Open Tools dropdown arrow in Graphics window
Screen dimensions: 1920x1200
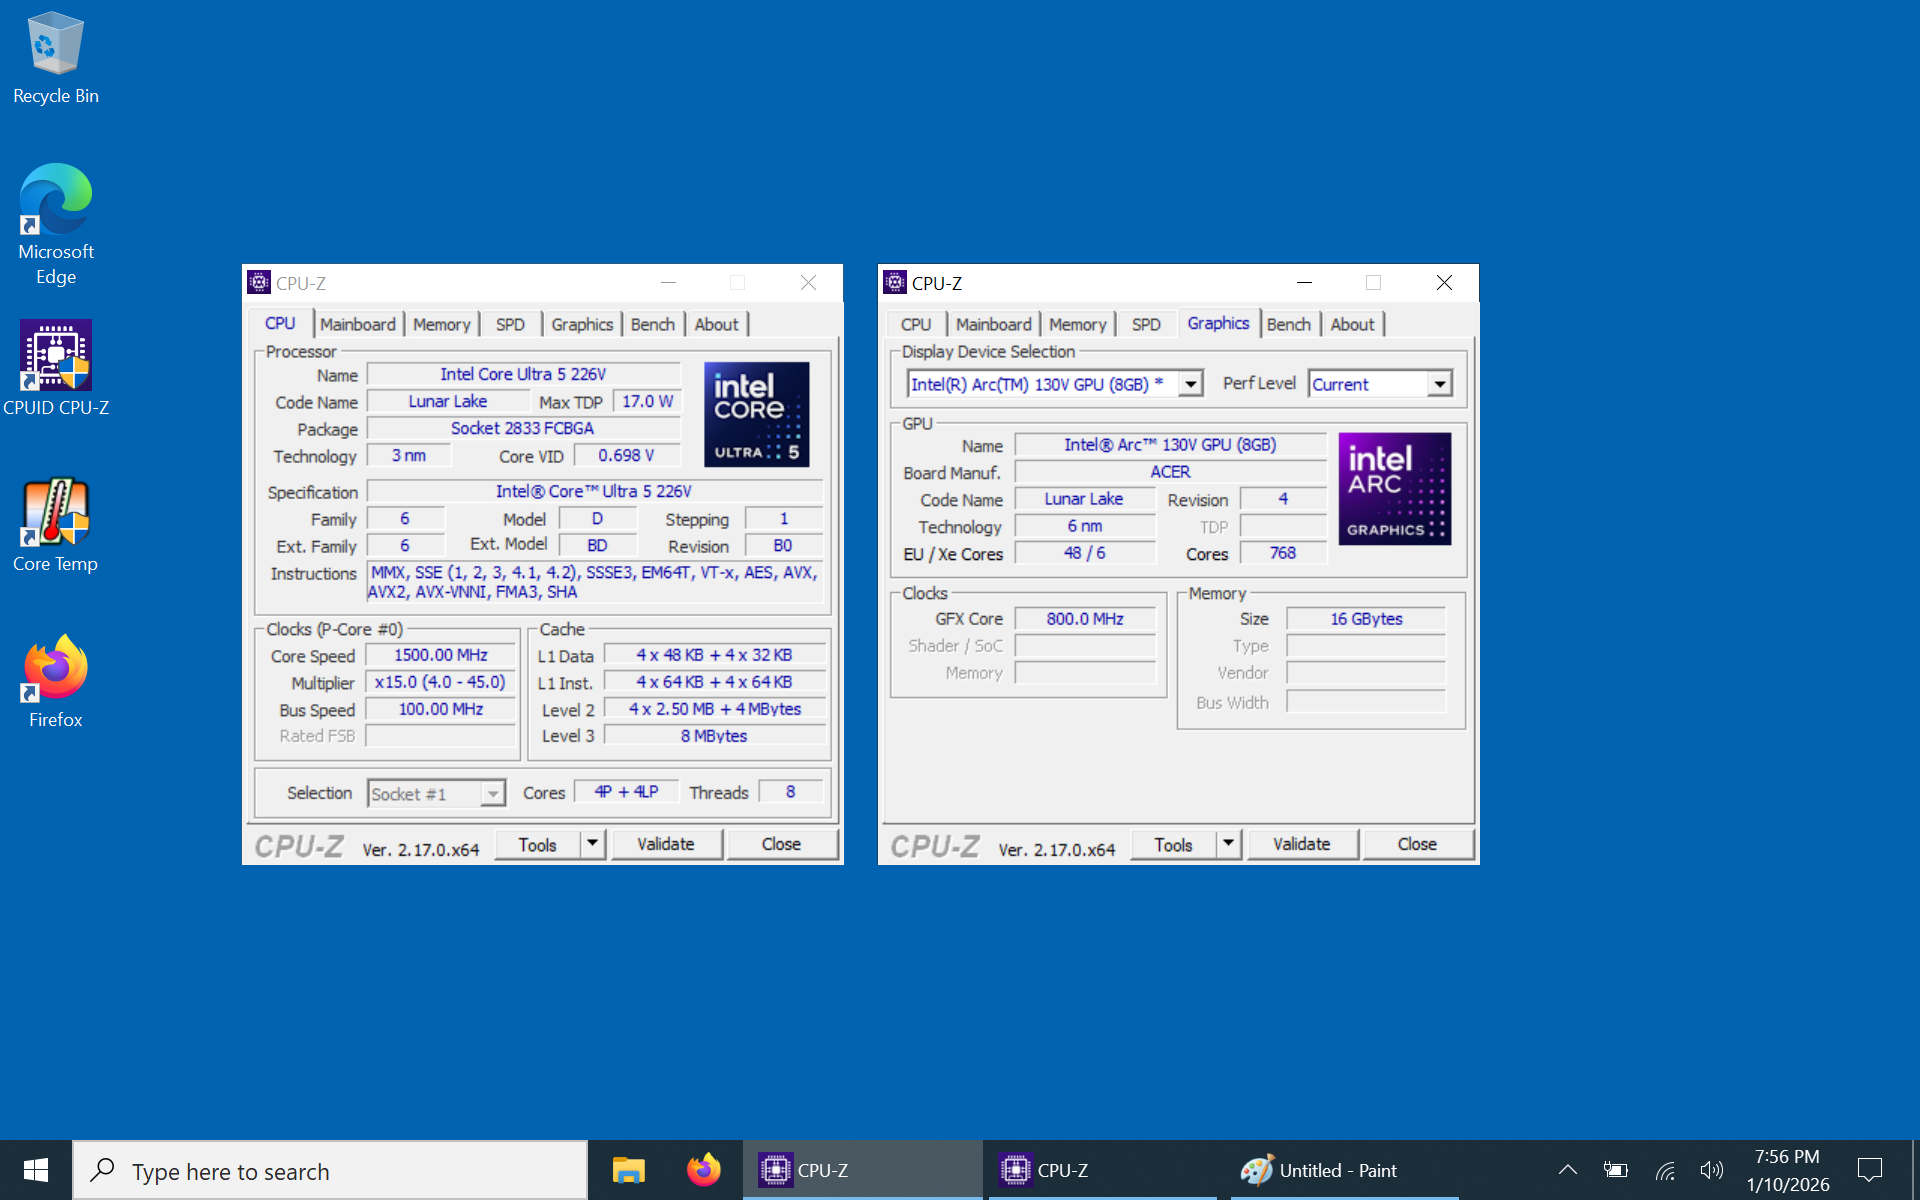tap(1228, 844)
